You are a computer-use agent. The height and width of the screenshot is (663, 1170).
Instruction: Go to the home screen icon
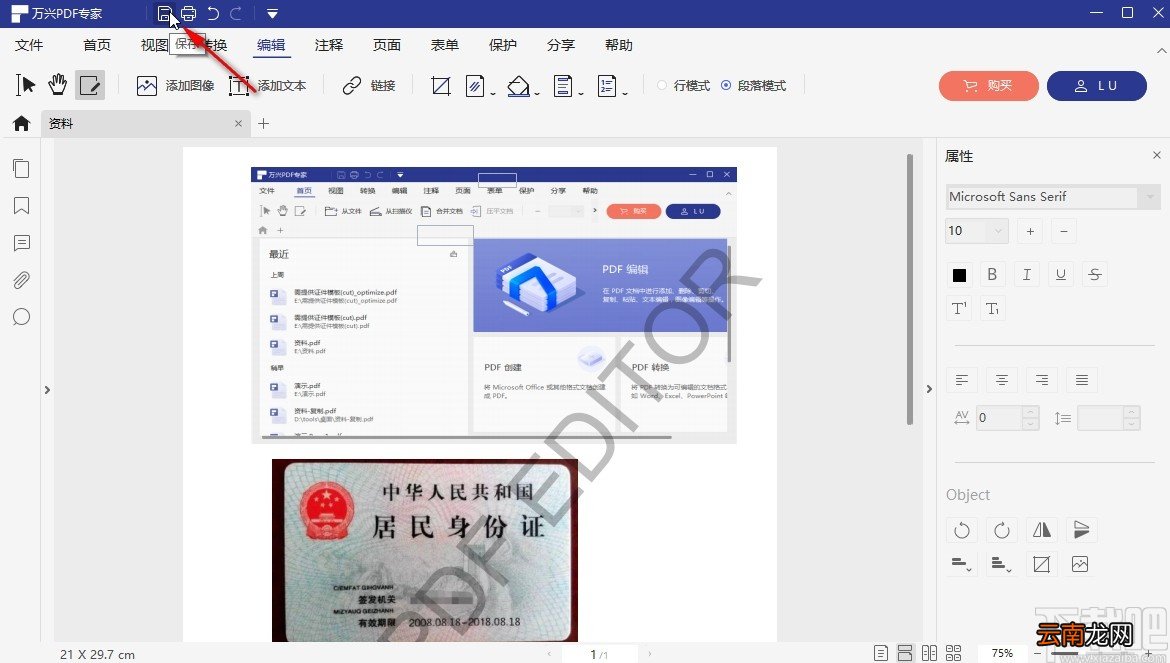click(21, 123)
